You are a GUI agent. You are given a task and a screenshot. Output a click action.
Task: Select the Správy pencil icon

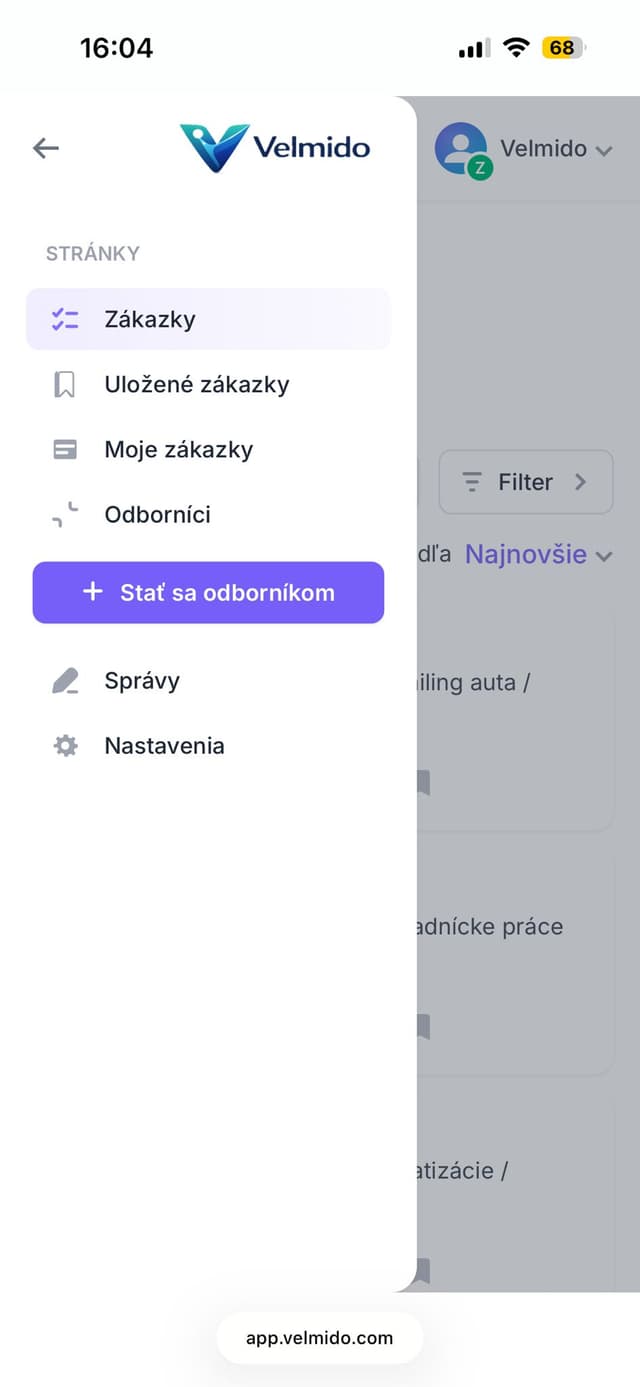pos(64,680)
